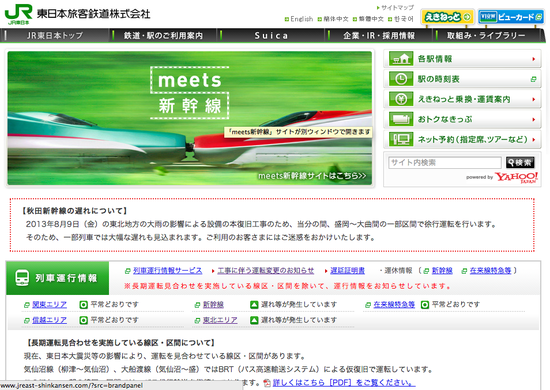Click the JR East logo
Viewport: 550px width, 390px height.
tap(18, 15)
